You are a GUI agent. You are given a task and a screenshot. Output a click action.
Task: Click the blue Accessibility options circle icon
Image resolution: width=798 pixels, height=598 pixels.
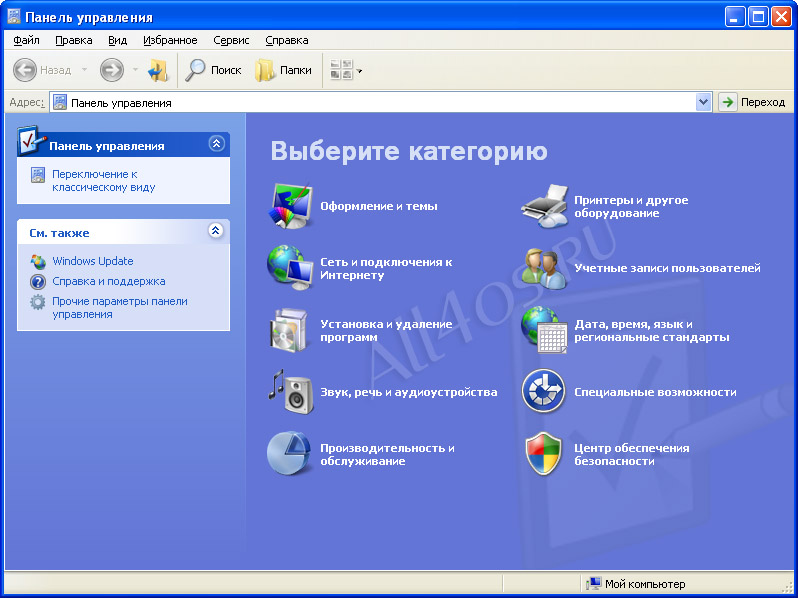click(x=544, y=391)
